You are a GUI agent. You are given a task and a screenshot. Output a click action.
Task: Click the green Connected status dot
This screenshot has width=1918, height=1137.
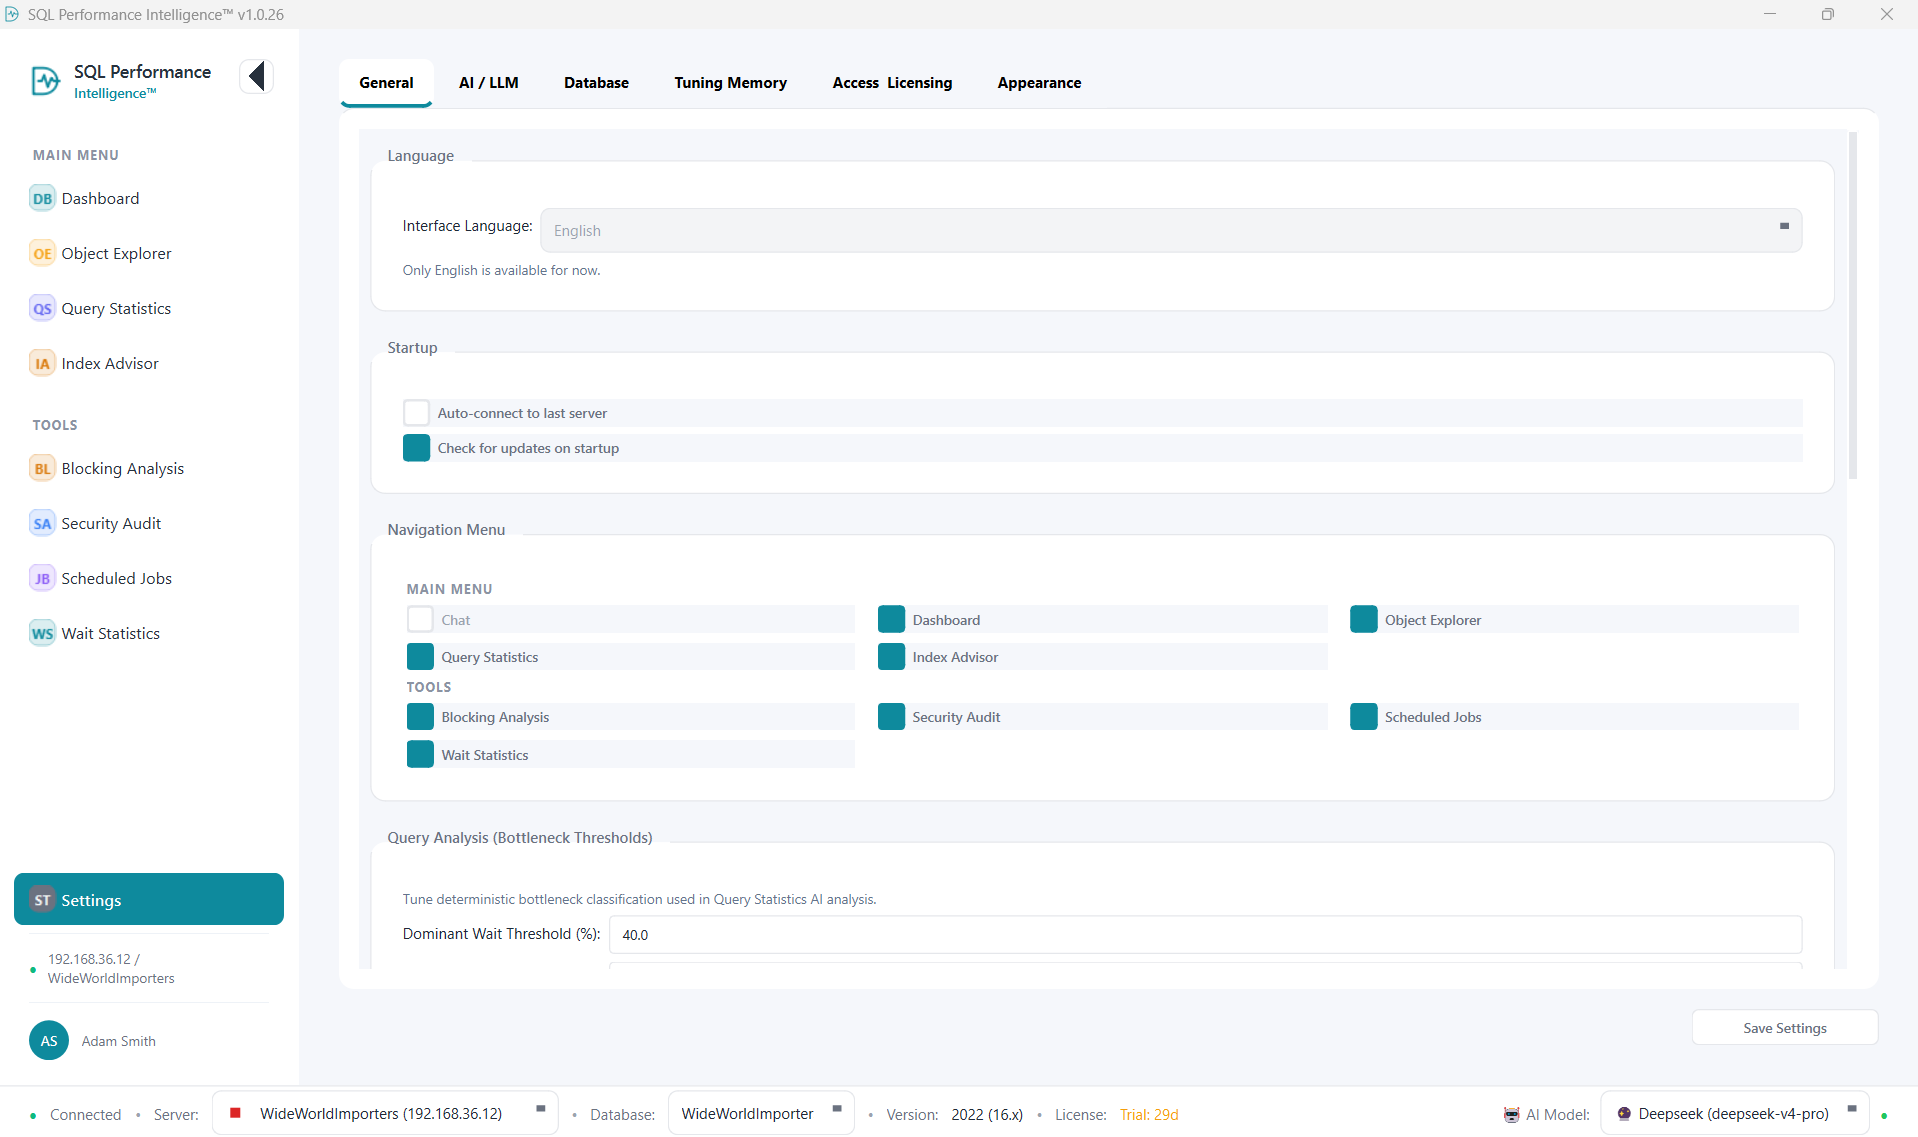[x=33, y=1115]
